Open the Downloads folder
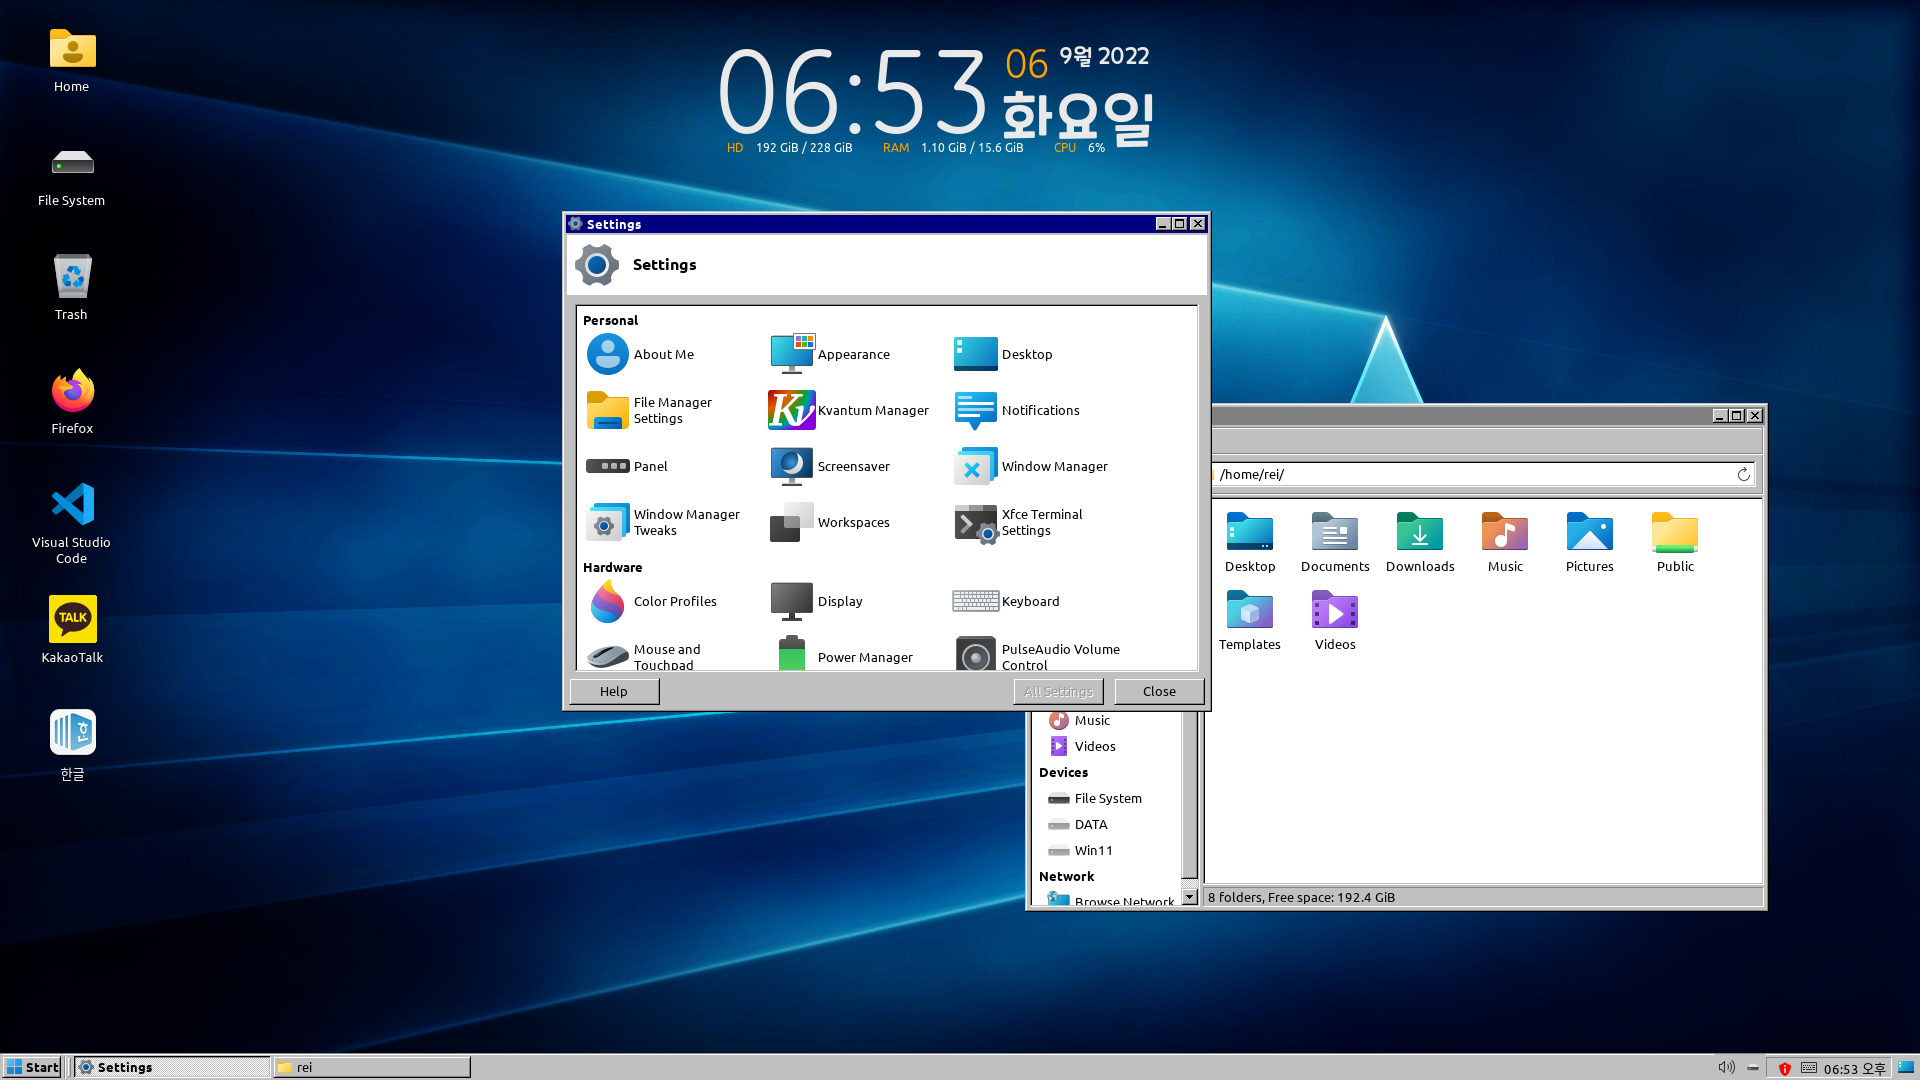 click(x=1419, y=541)
